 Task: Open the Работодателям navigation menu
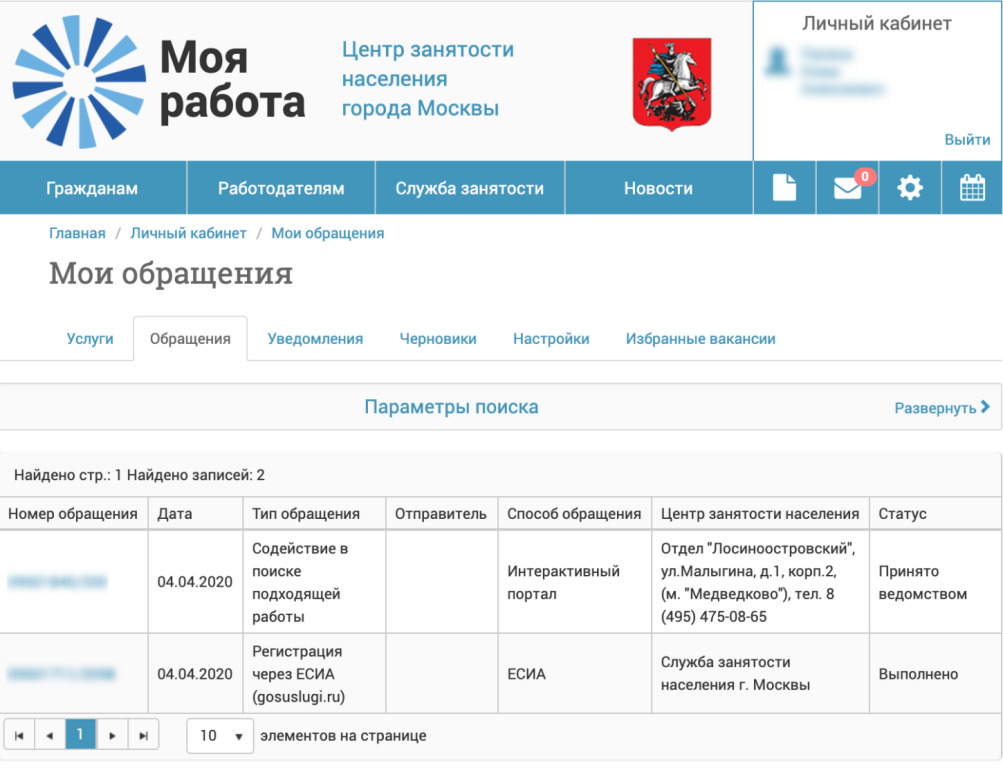click(281, 188)
